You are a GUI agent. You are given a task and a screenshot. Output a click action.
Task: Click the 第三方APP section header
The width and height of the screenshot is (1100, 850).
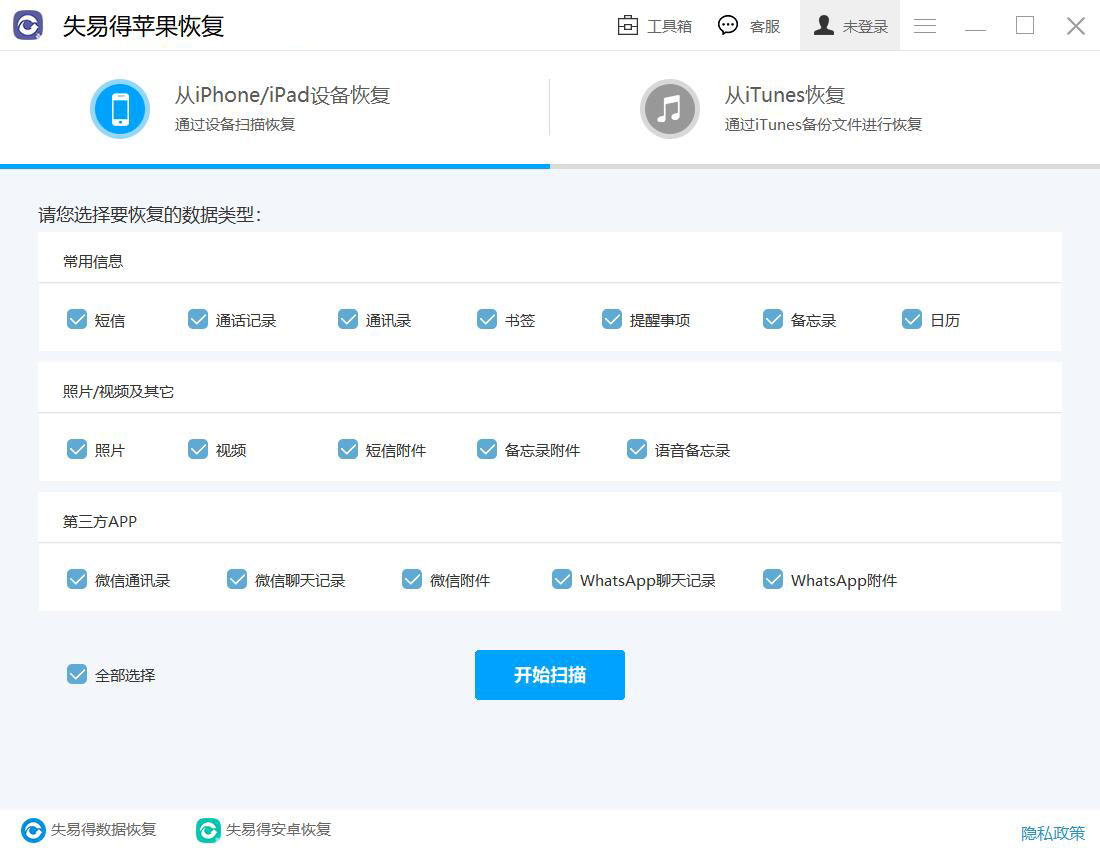(100, 522)
